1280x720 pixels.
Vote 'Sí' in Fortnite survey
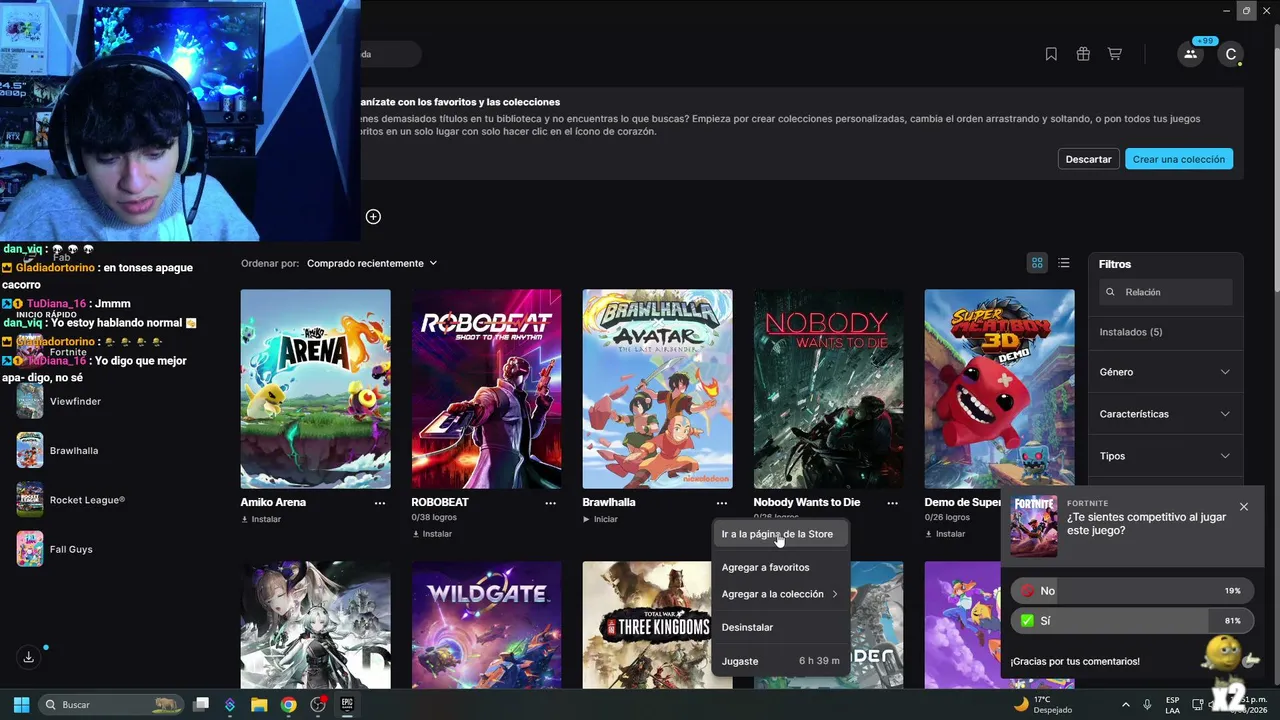[x=1131, y=621]
